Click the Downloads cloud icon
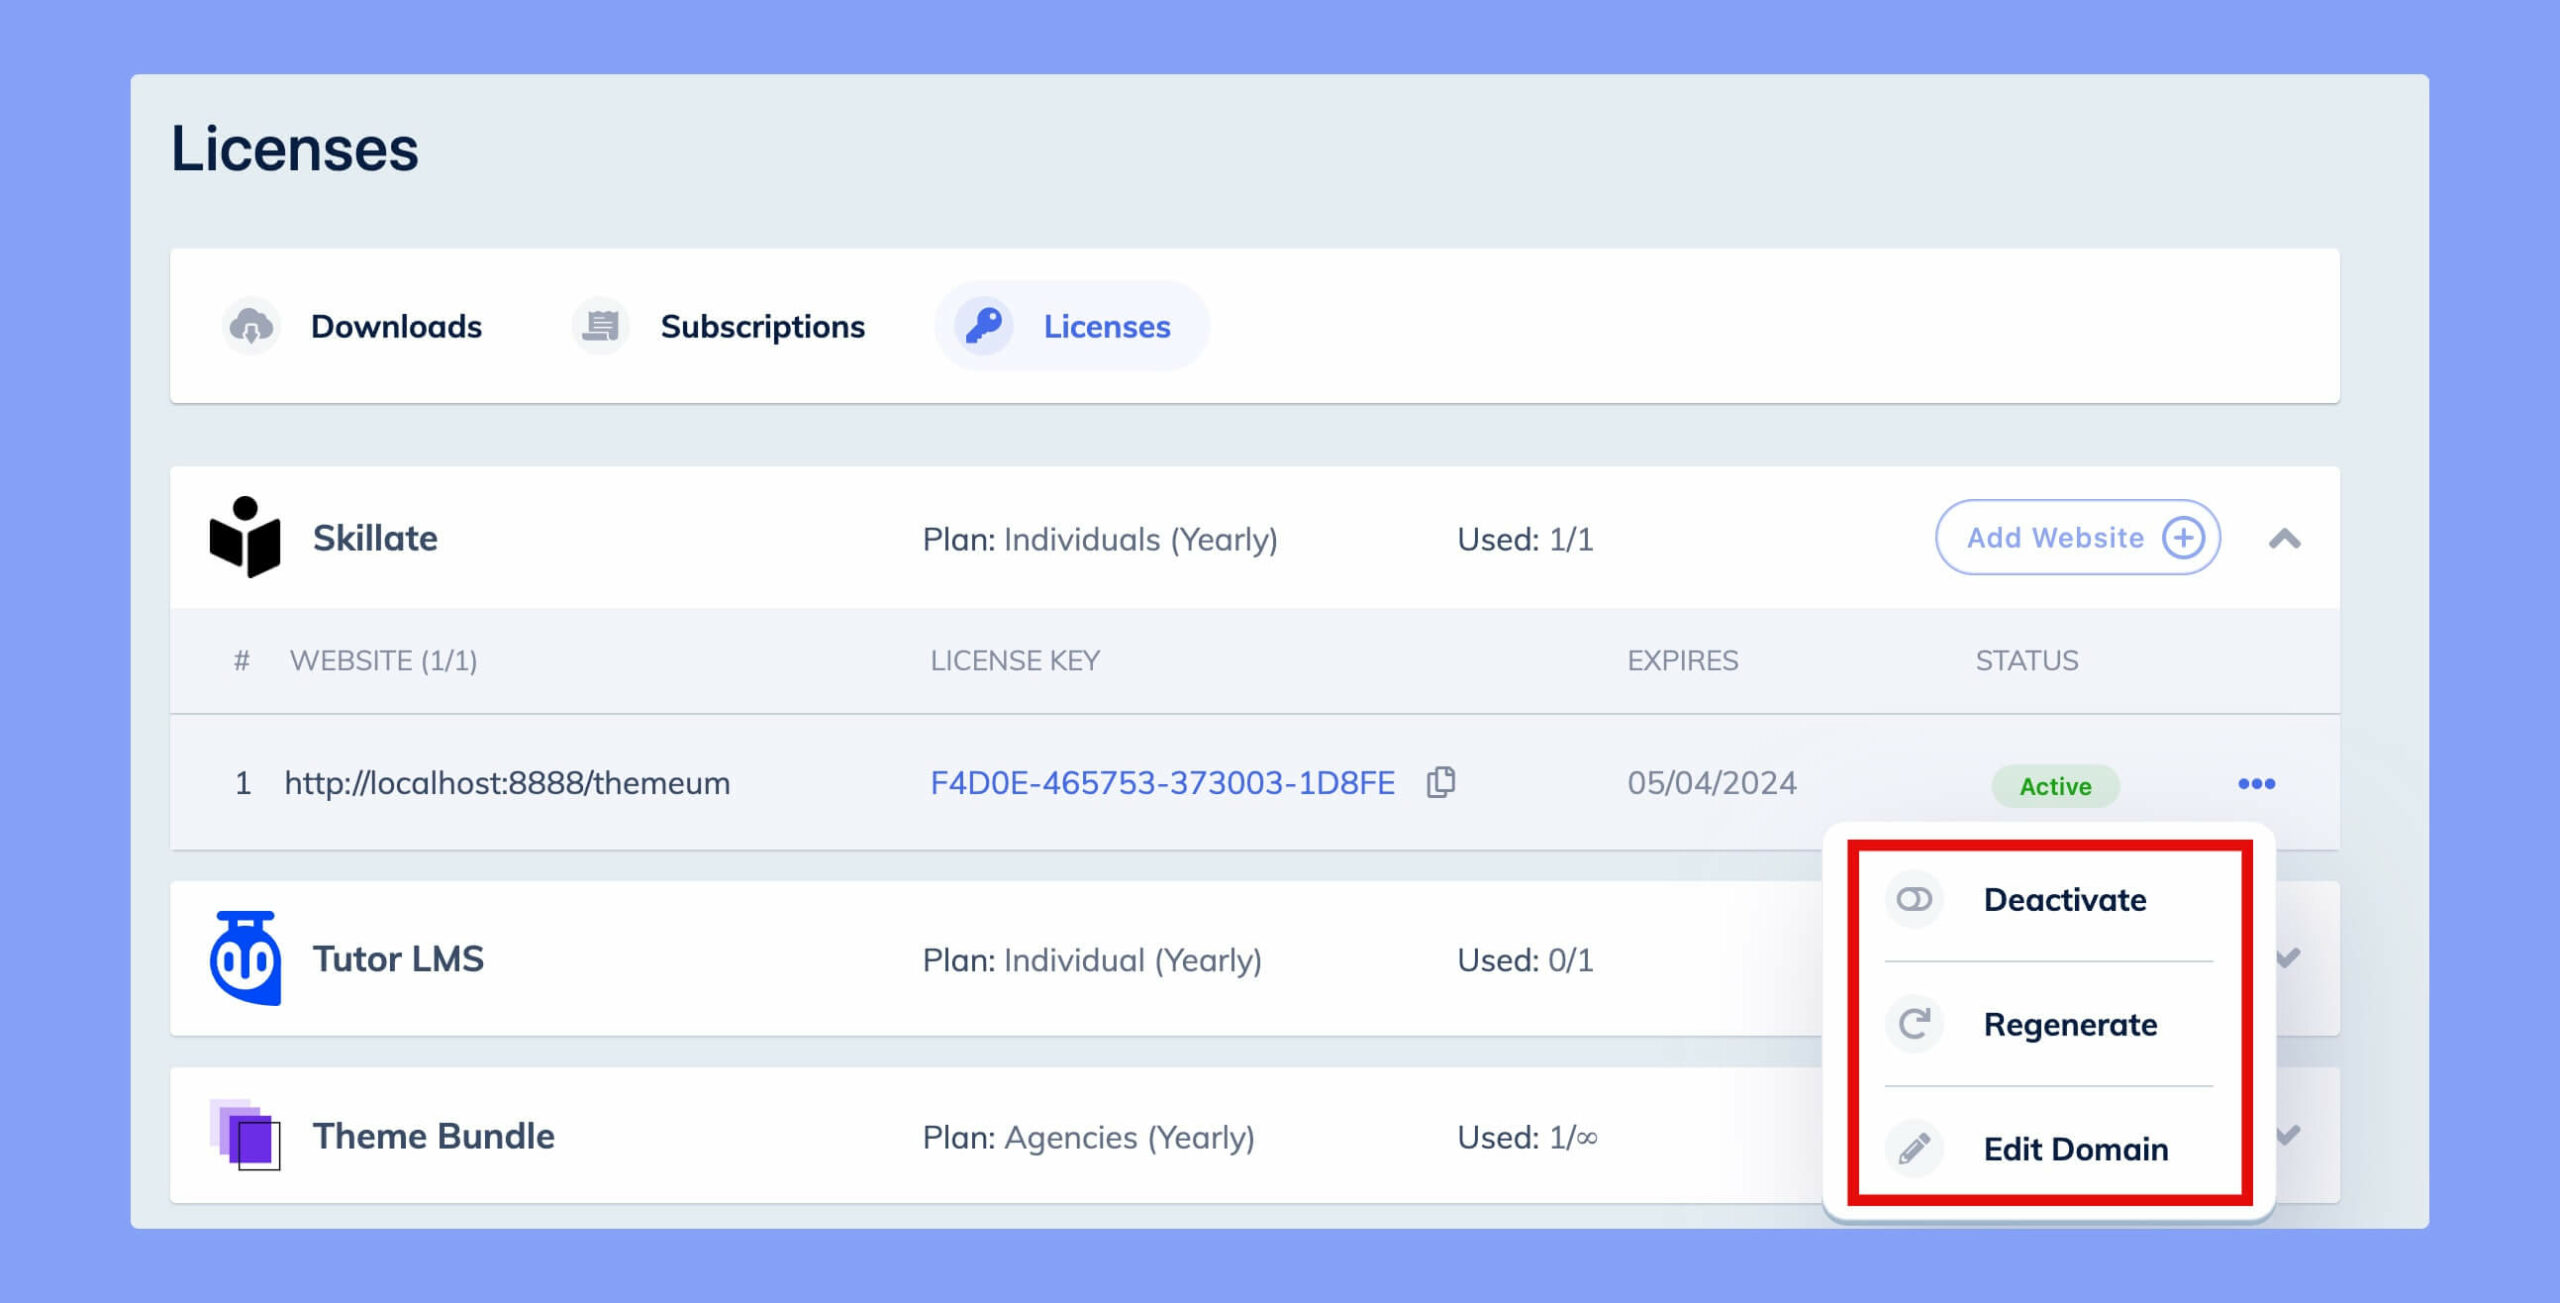 pyautogui.click(x=251, y=326)
